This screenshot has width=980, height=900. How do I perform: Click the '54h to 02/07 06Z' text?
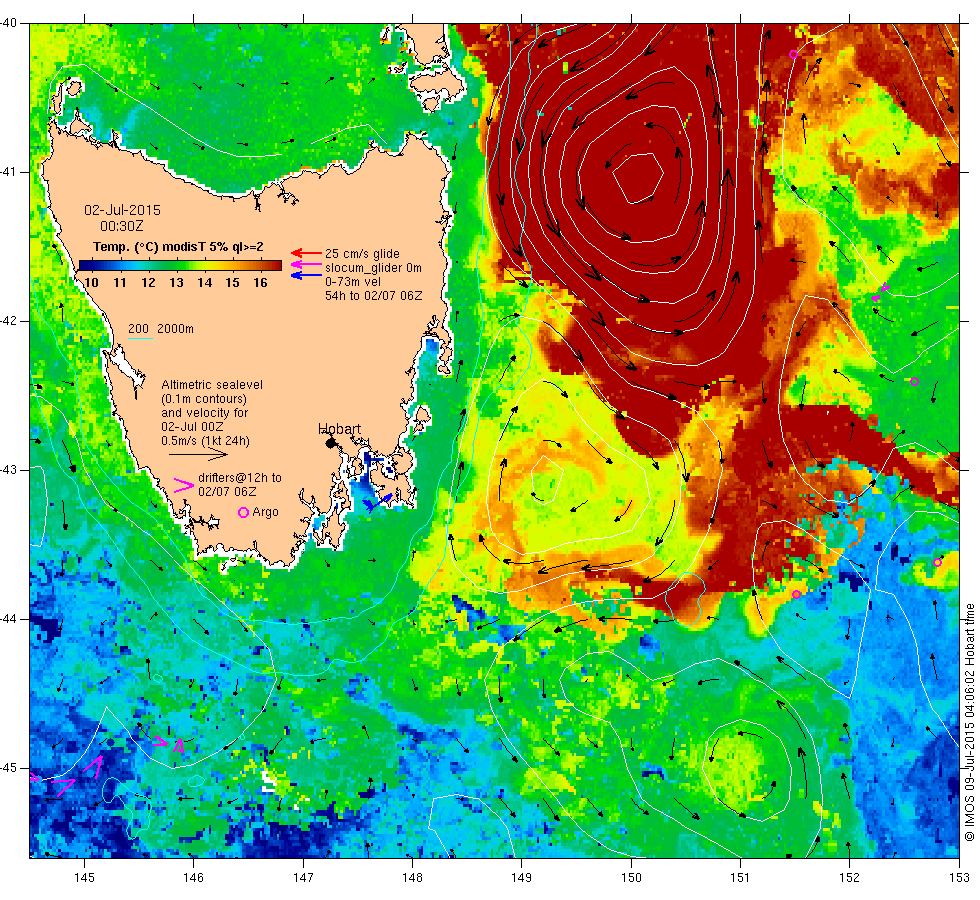373,296
